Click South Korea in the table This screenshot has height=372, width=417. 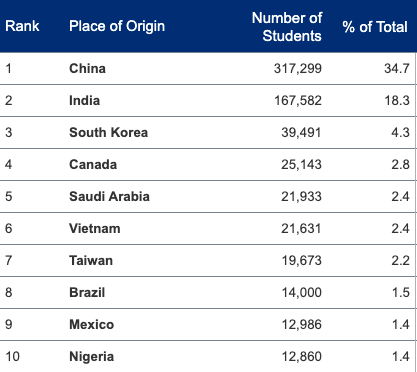[108, 132]
